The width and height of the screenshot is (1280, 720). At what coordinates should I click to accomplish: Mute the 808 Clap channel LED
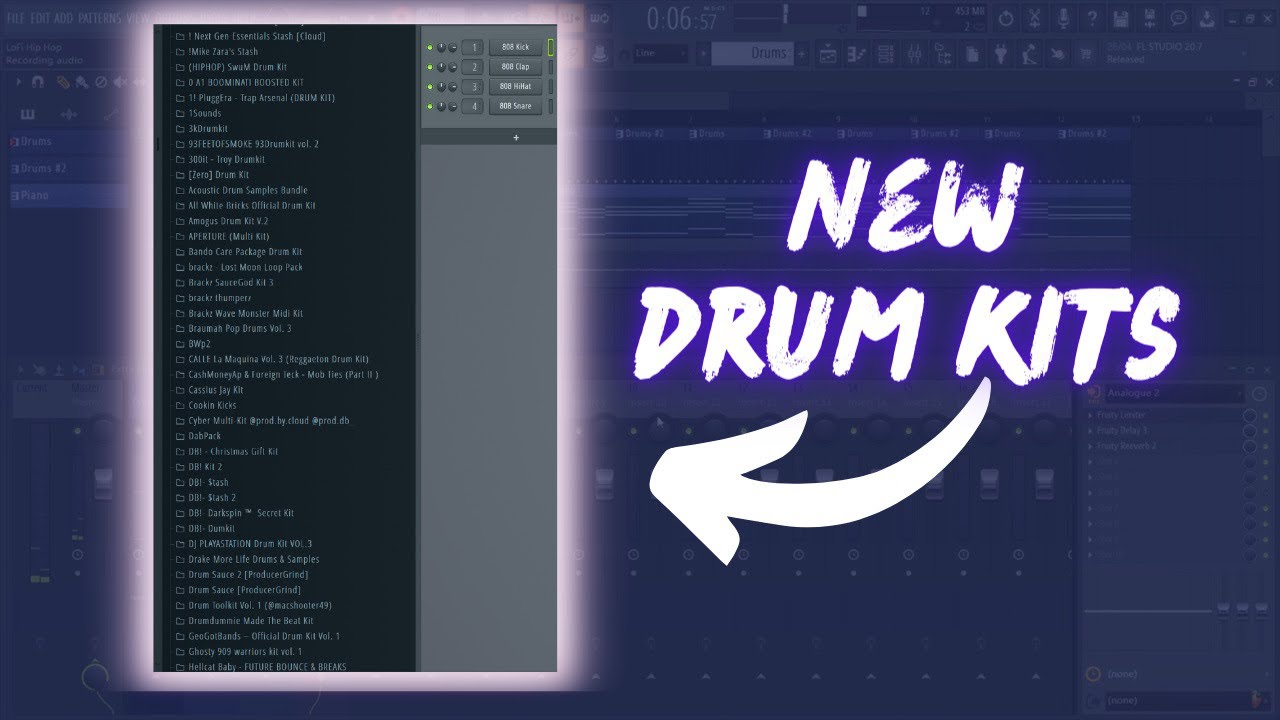(429, 67)
